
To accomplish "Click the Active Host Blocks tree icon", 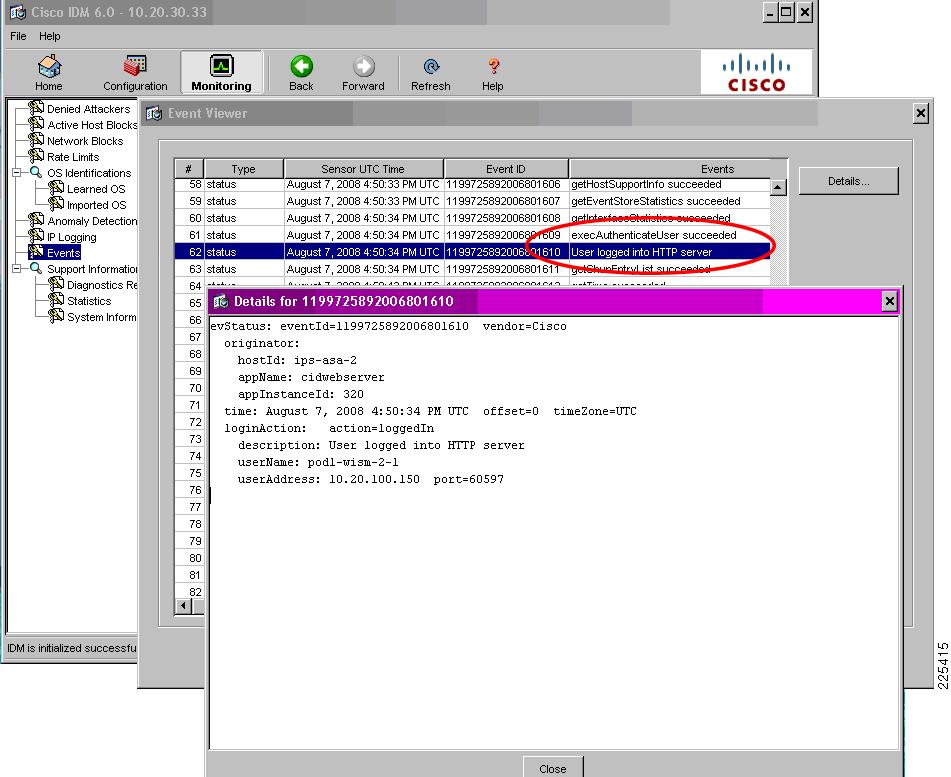I will point(36,124).
